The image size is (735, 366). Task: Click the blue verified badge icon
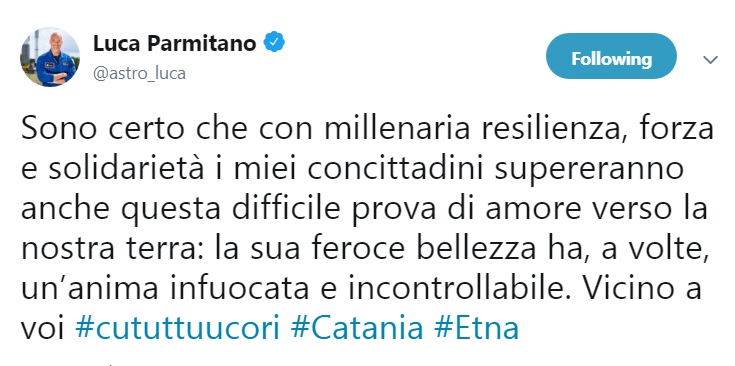(x=274, y=43)
